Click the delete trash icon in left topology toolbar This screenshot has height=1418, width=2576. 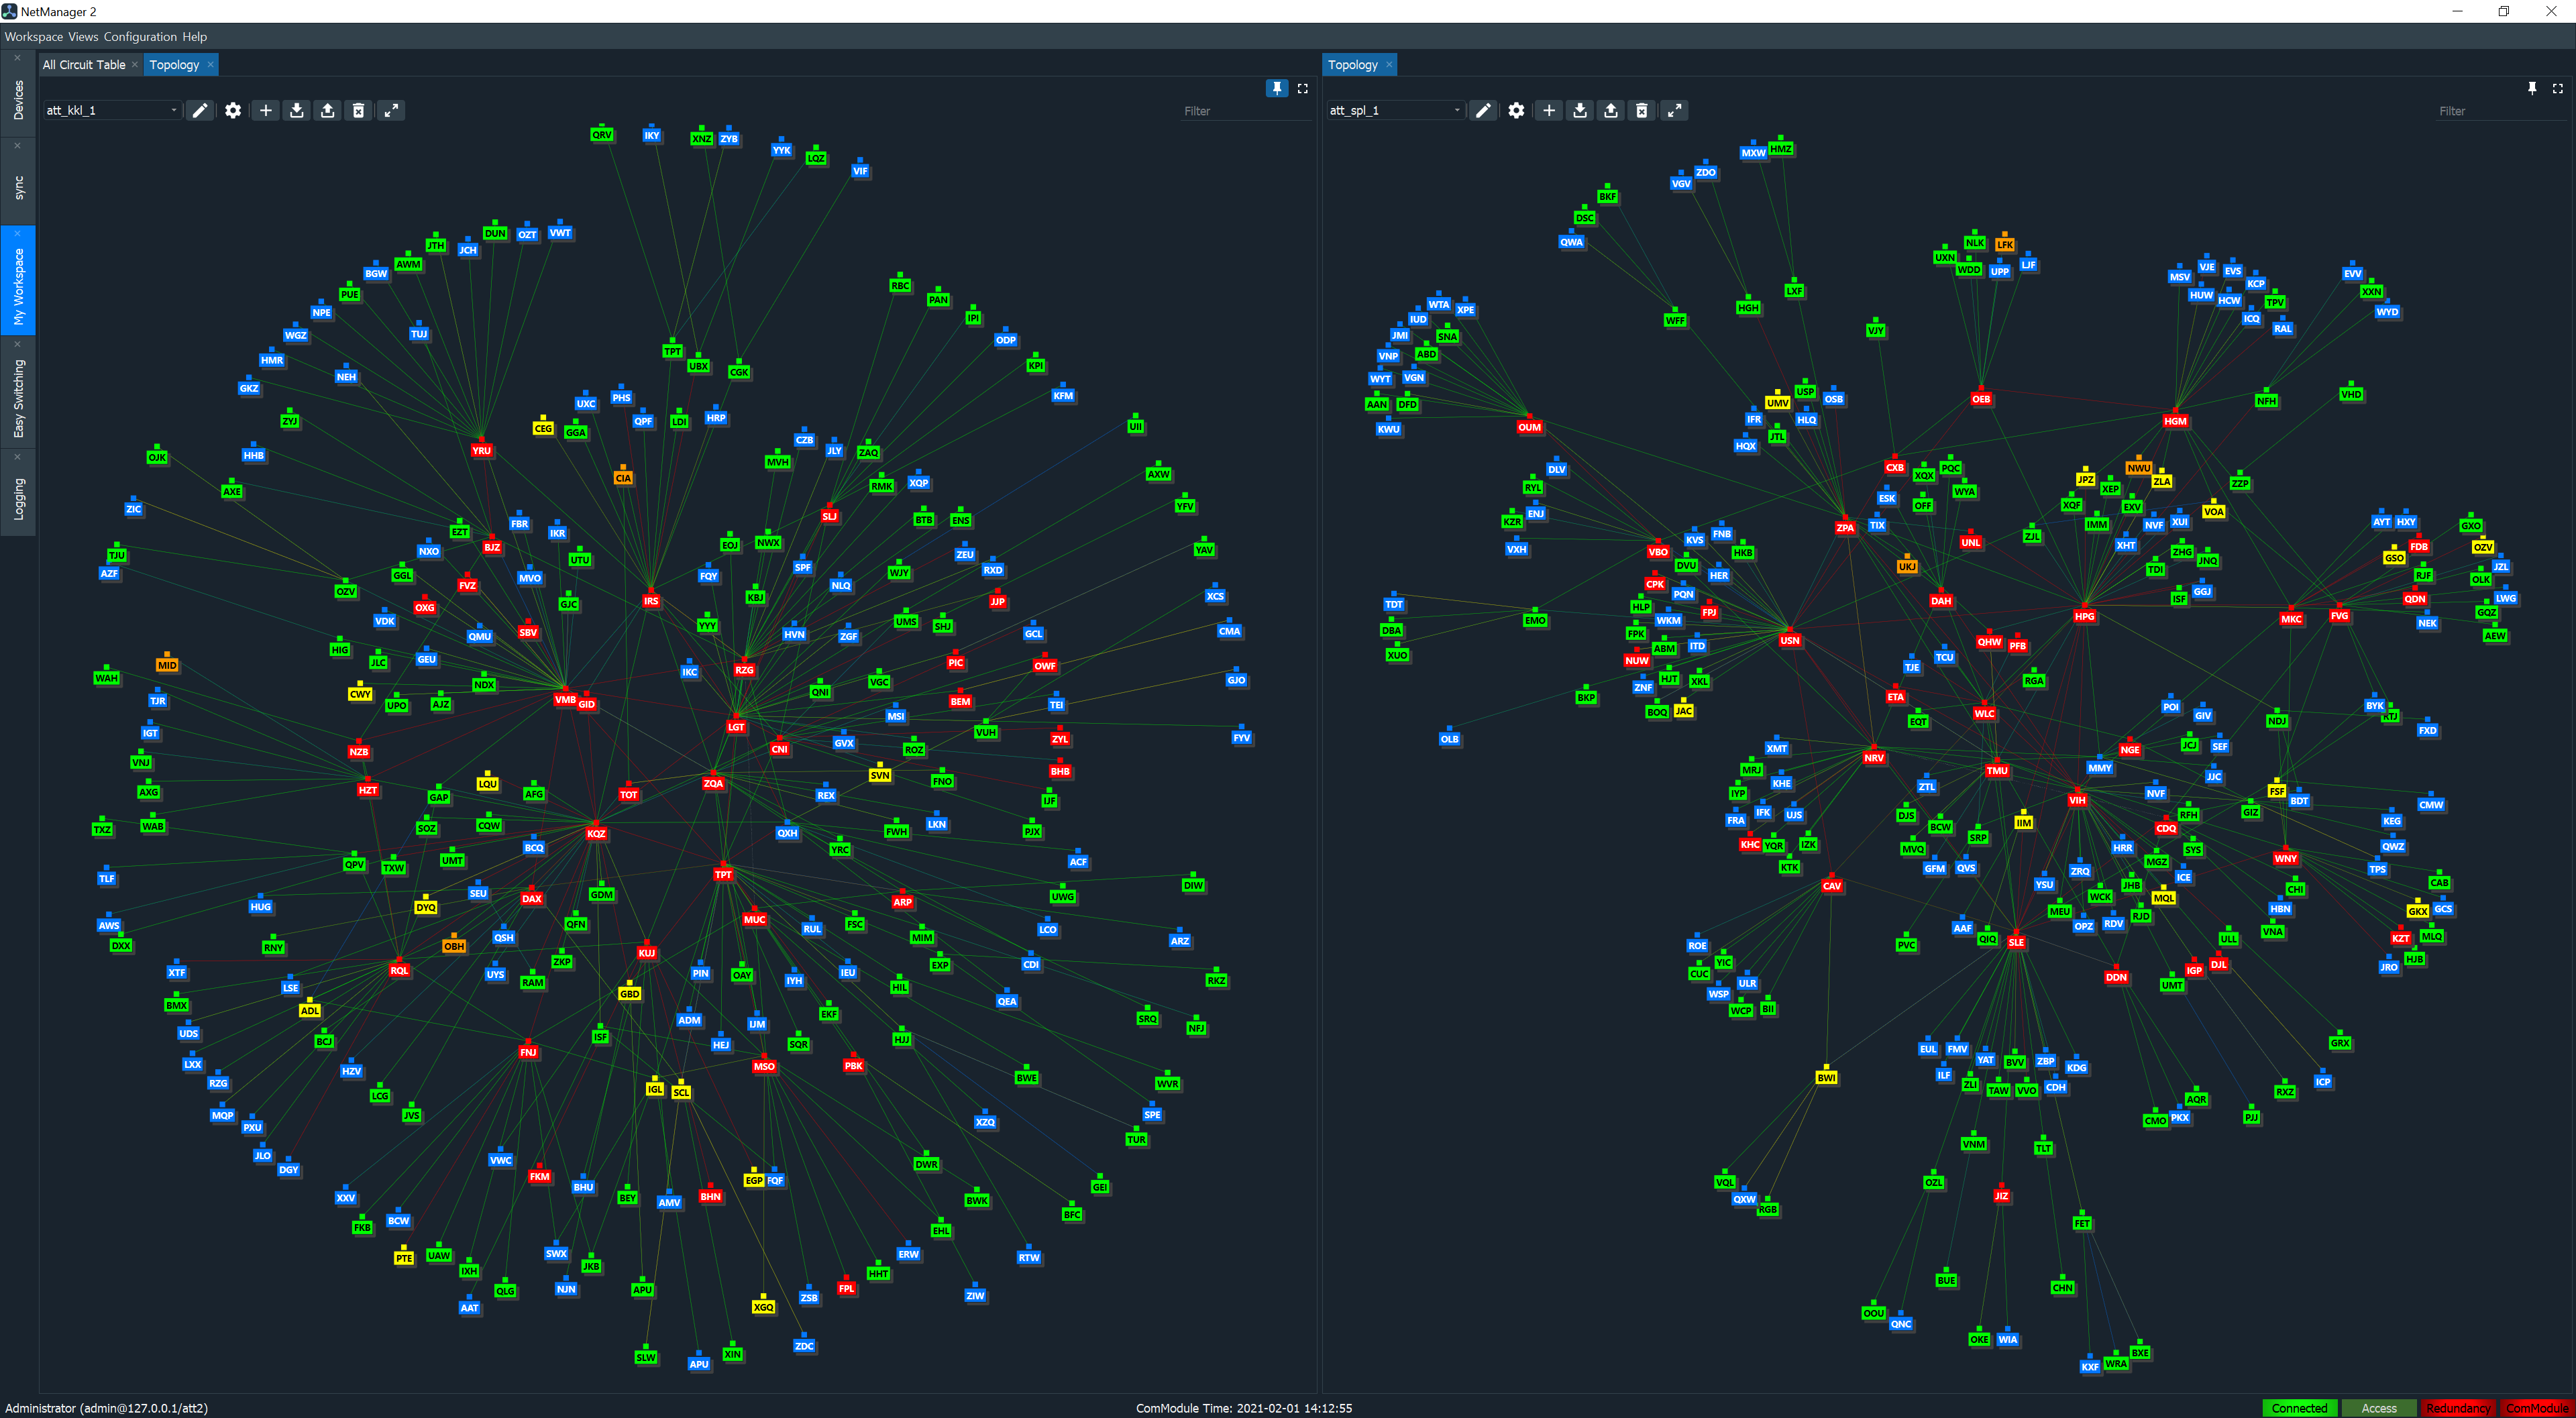coord(358,111)
